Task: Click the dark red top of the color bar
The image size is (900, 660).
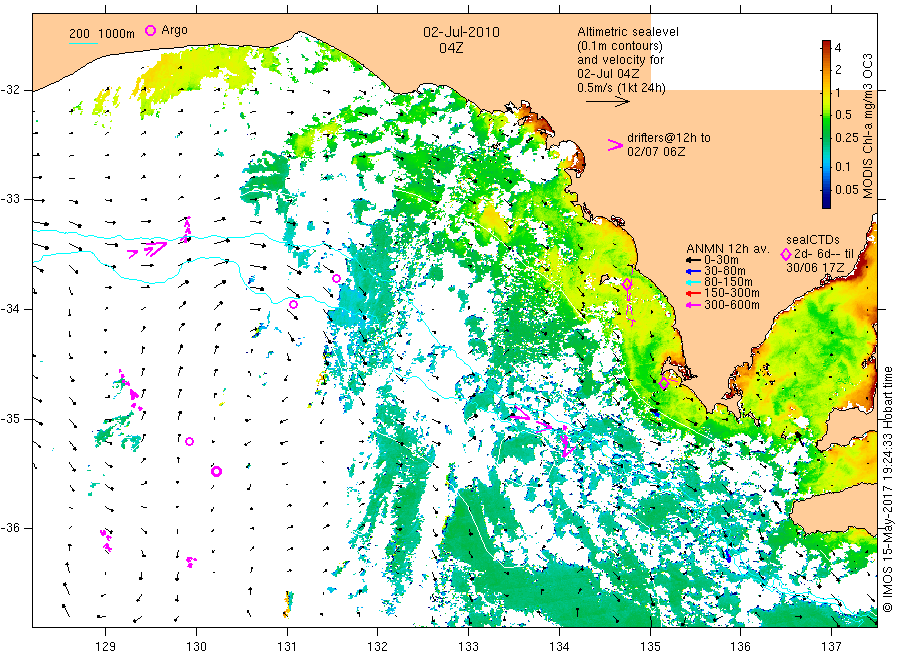Action: click(x=826, y=45)
